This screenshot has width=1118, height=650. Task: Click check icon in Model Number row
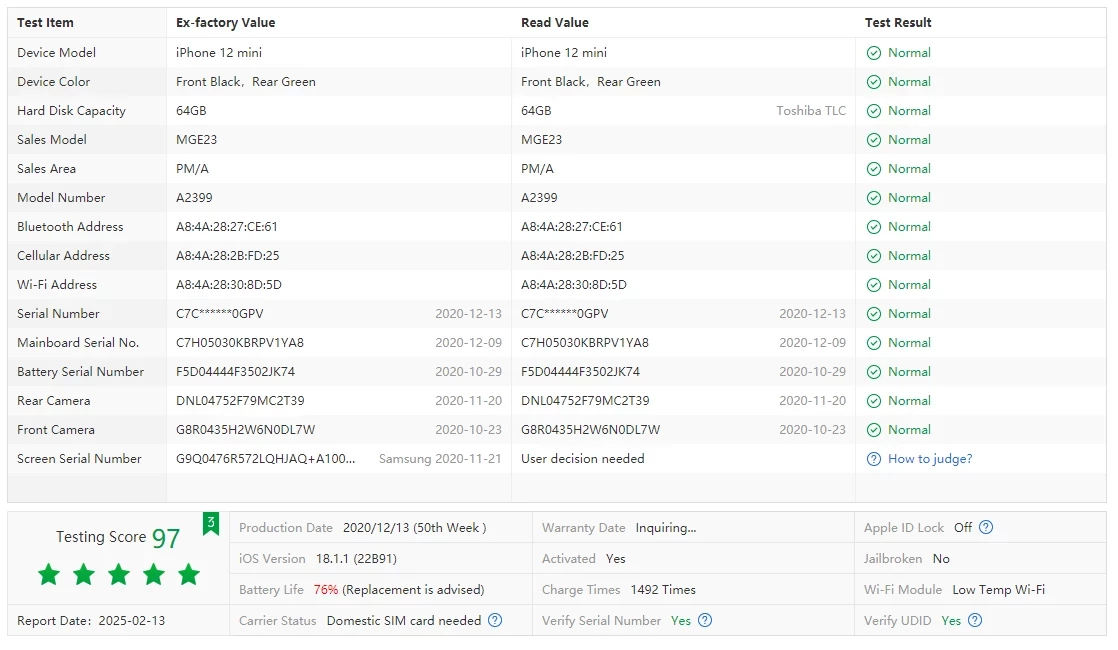[x=873, y=198]
